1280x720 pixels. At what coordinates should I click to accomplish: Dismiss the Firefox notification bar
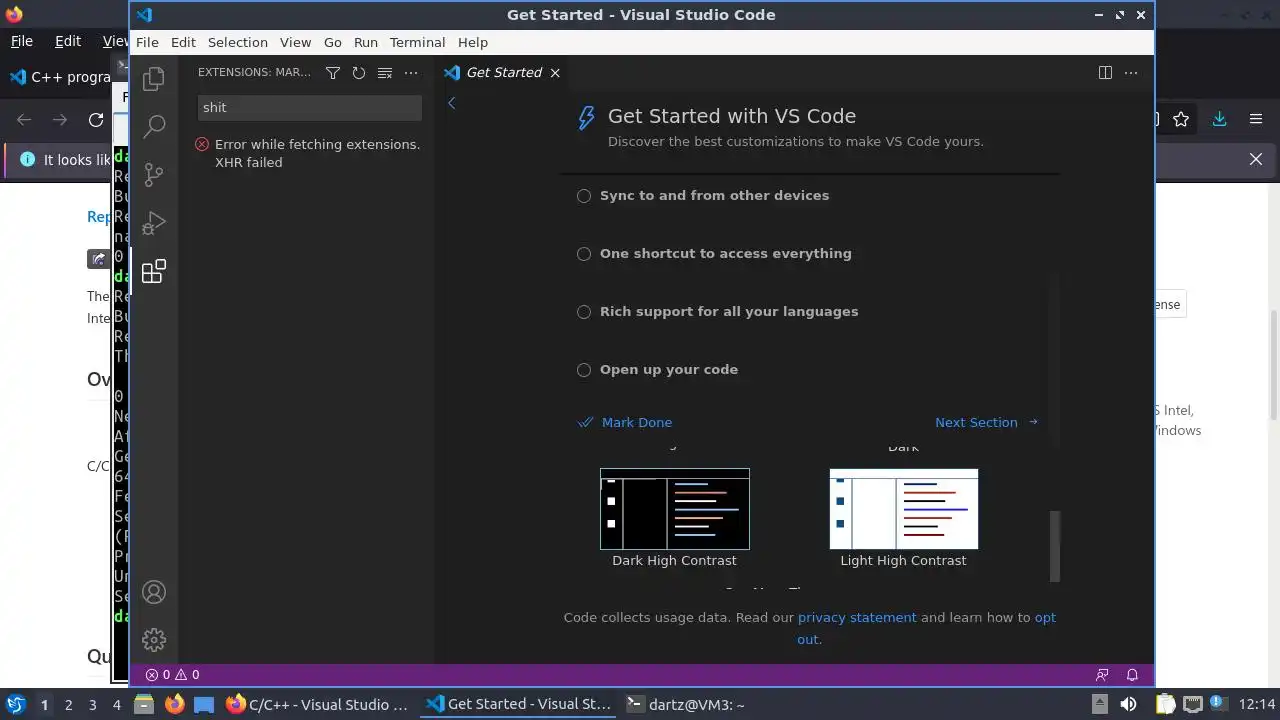1256,159
